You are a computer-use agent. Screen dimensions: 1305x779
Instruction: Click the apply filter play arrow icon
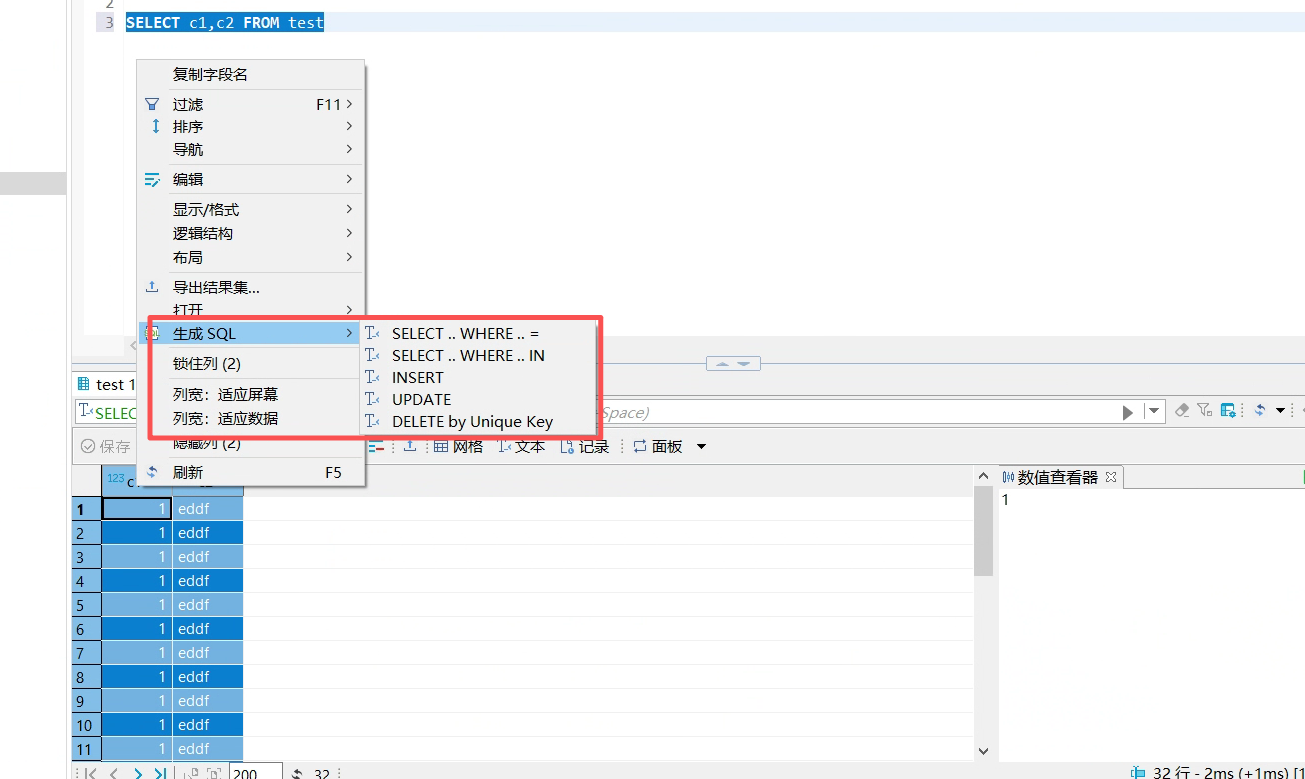click(x=1128, y=412)
